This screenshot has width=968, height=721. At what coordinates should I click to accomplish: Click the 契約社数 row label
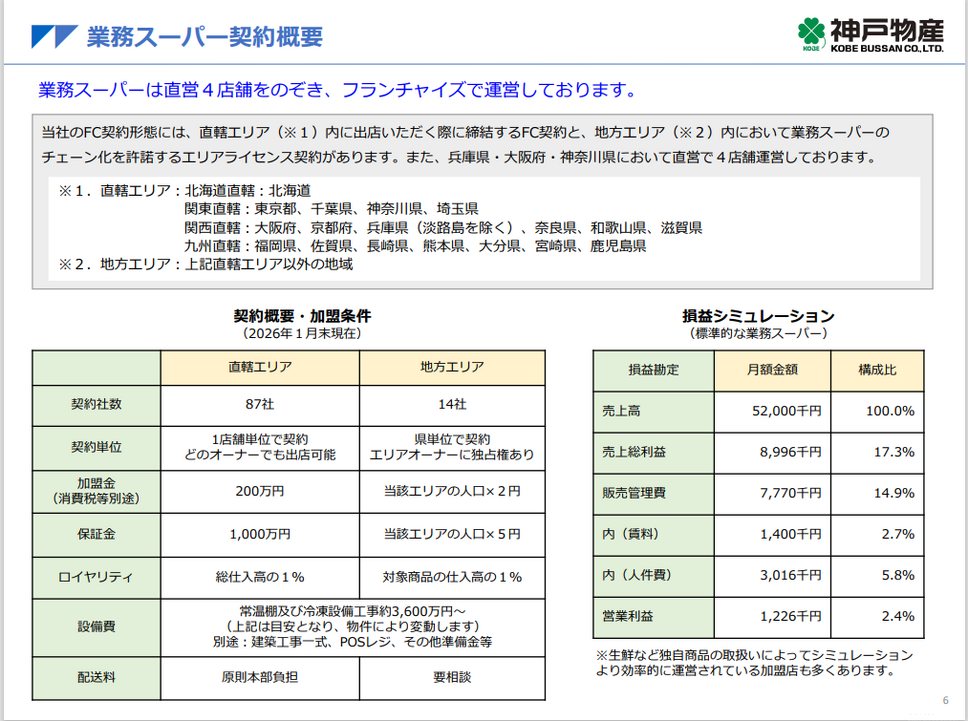[x=96, y=404]
